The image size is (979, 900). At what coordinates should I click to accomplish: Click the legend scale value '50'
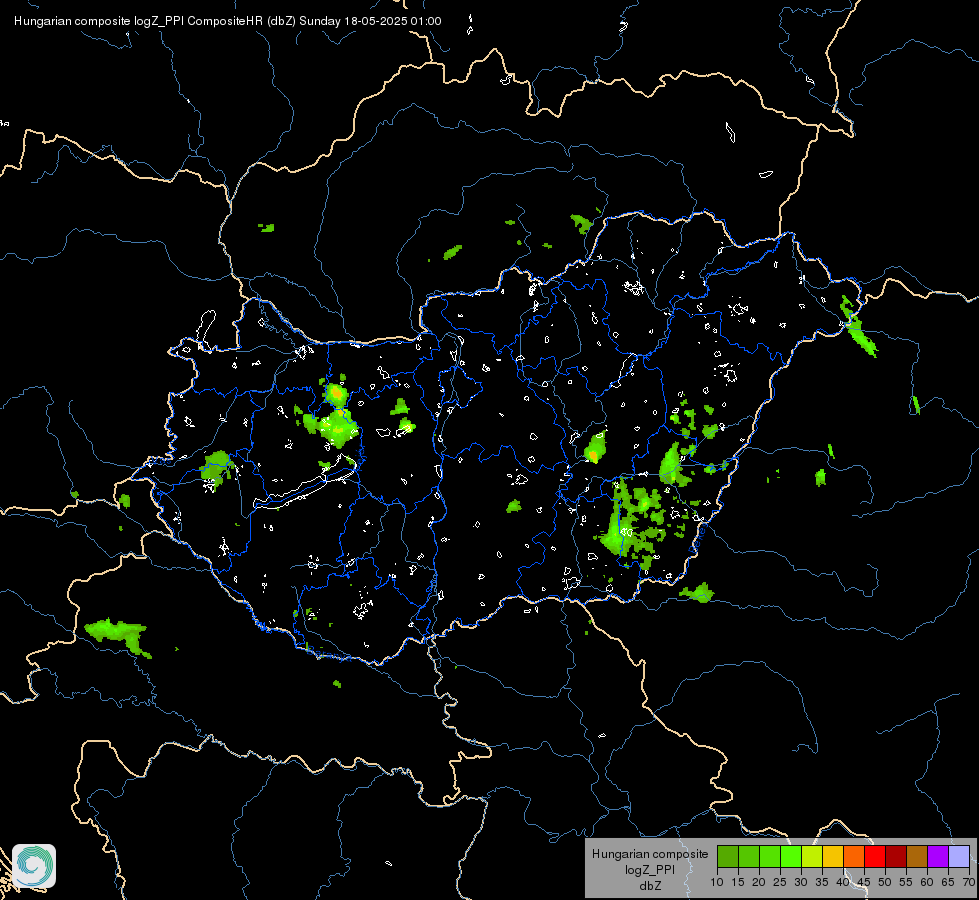click(x=885, y=883)
